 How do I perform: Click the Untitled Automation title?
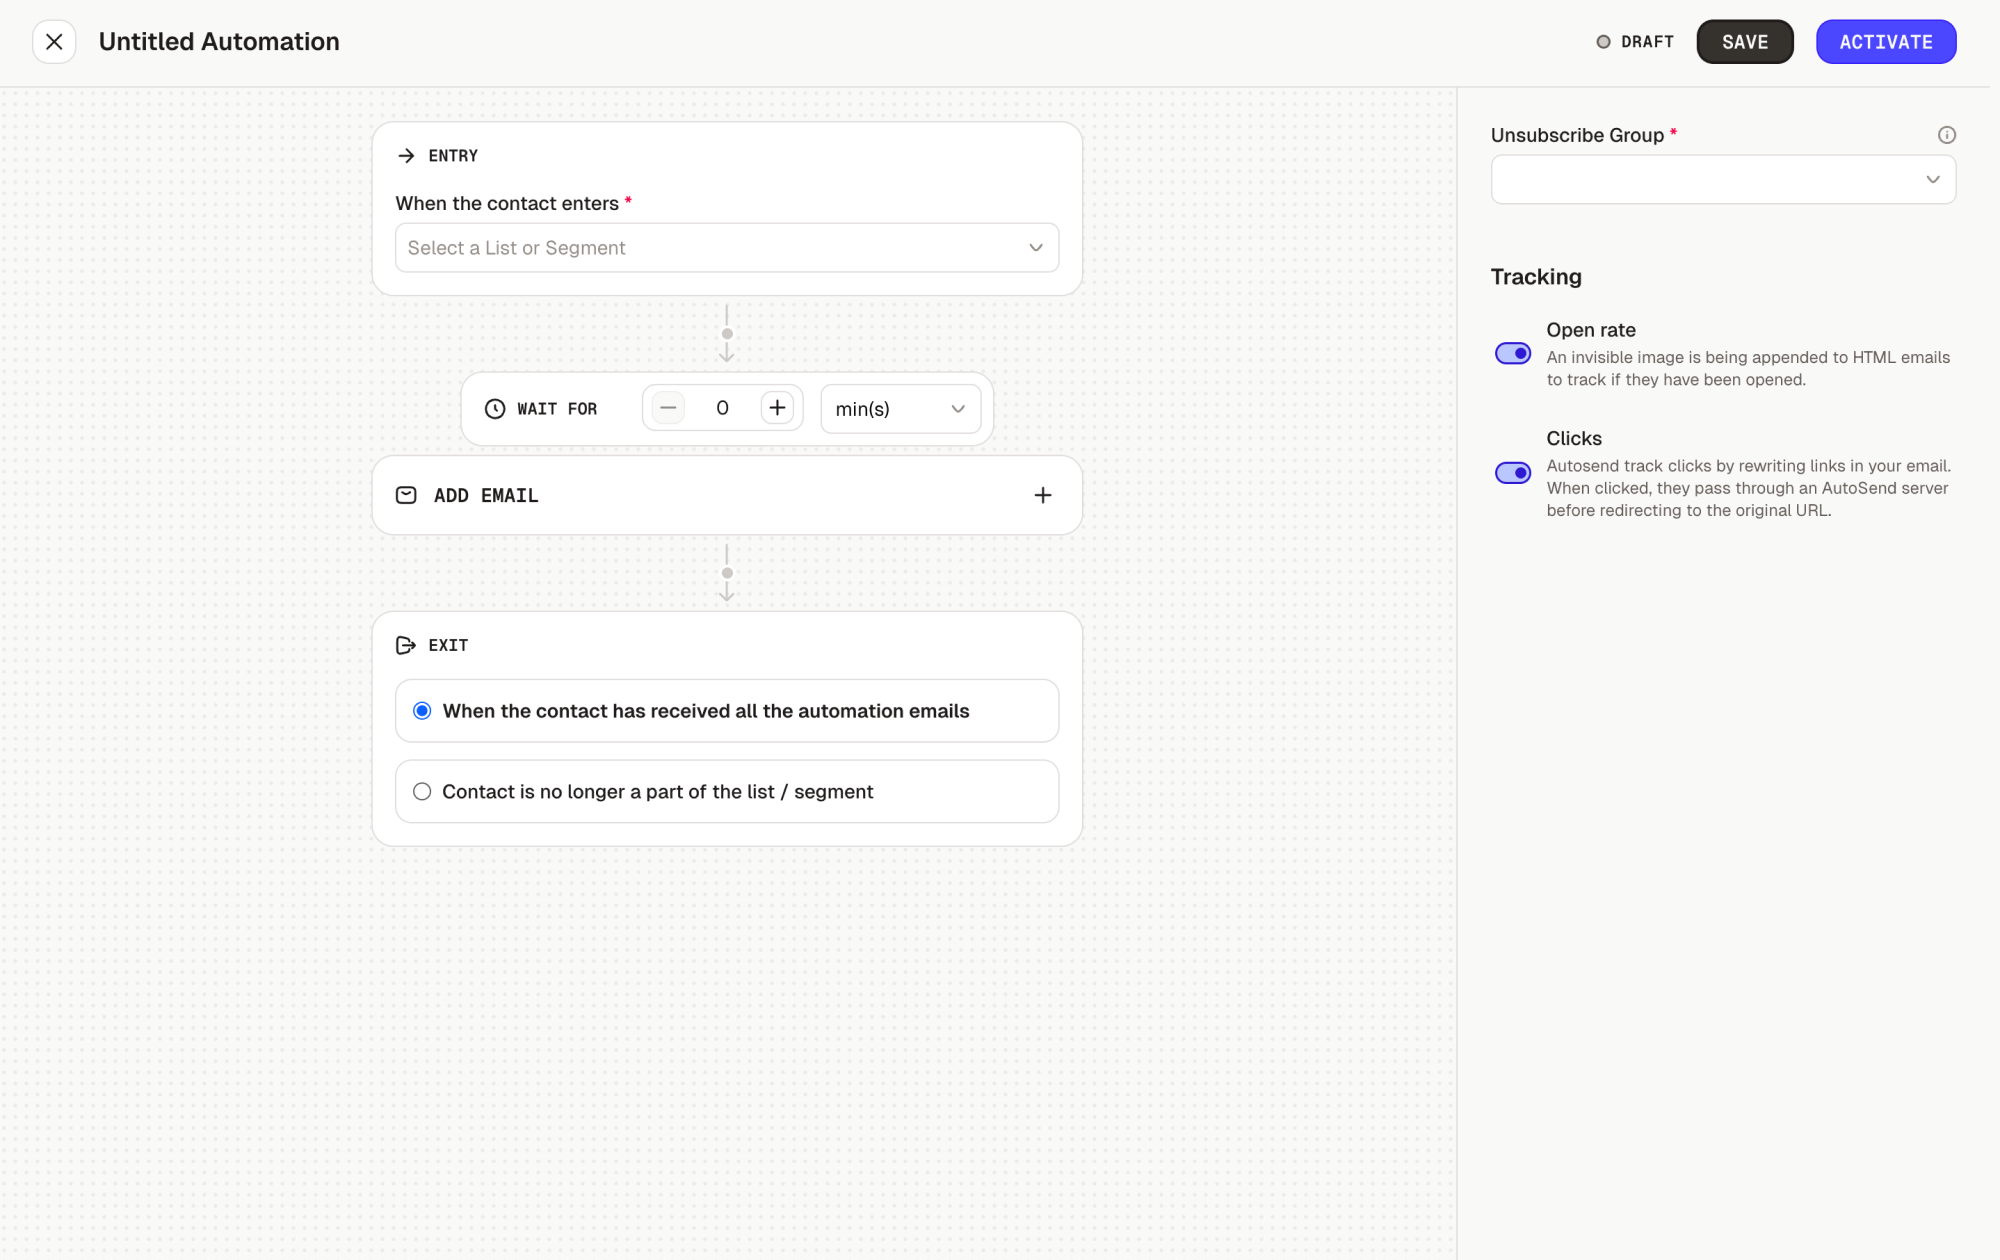pyautogui.click(x=219, y=42)
